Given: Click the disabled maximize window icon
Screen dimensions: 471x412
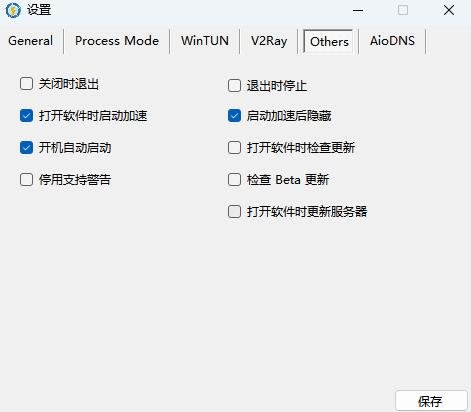Looking at the screenshot, I should coord(403,10).
